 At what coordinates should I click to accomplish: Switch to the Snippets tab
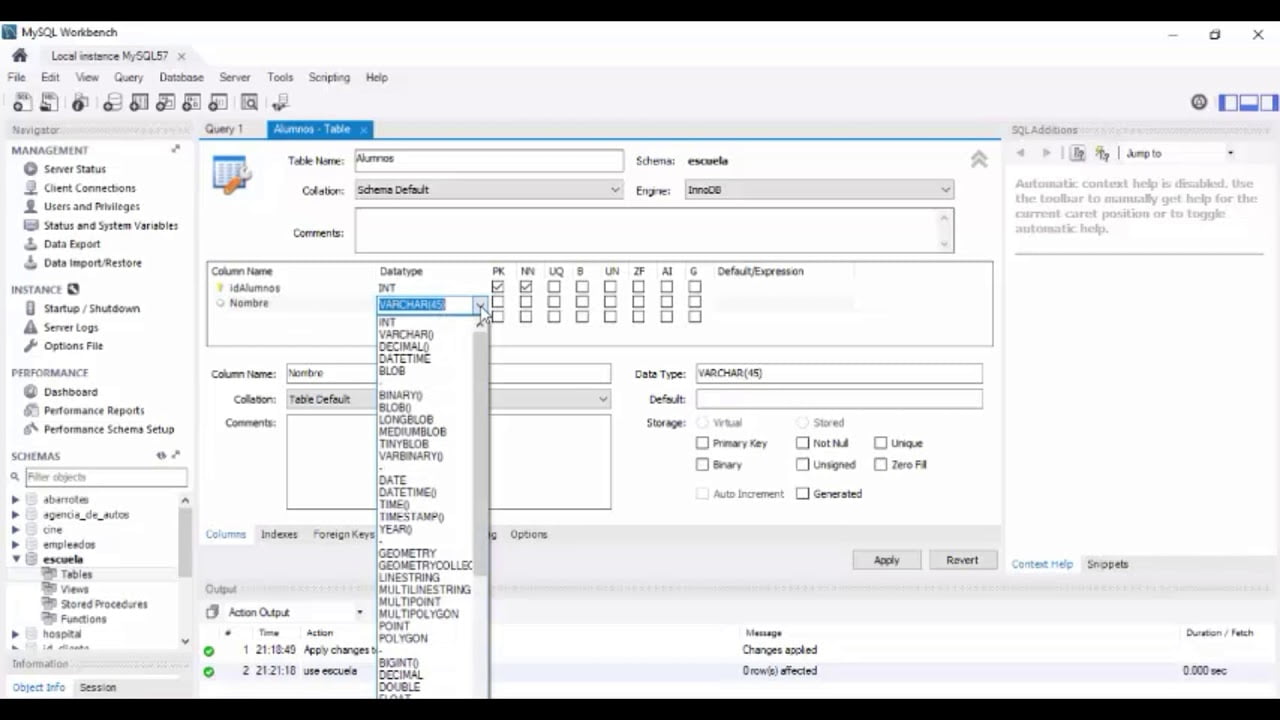1107,564
